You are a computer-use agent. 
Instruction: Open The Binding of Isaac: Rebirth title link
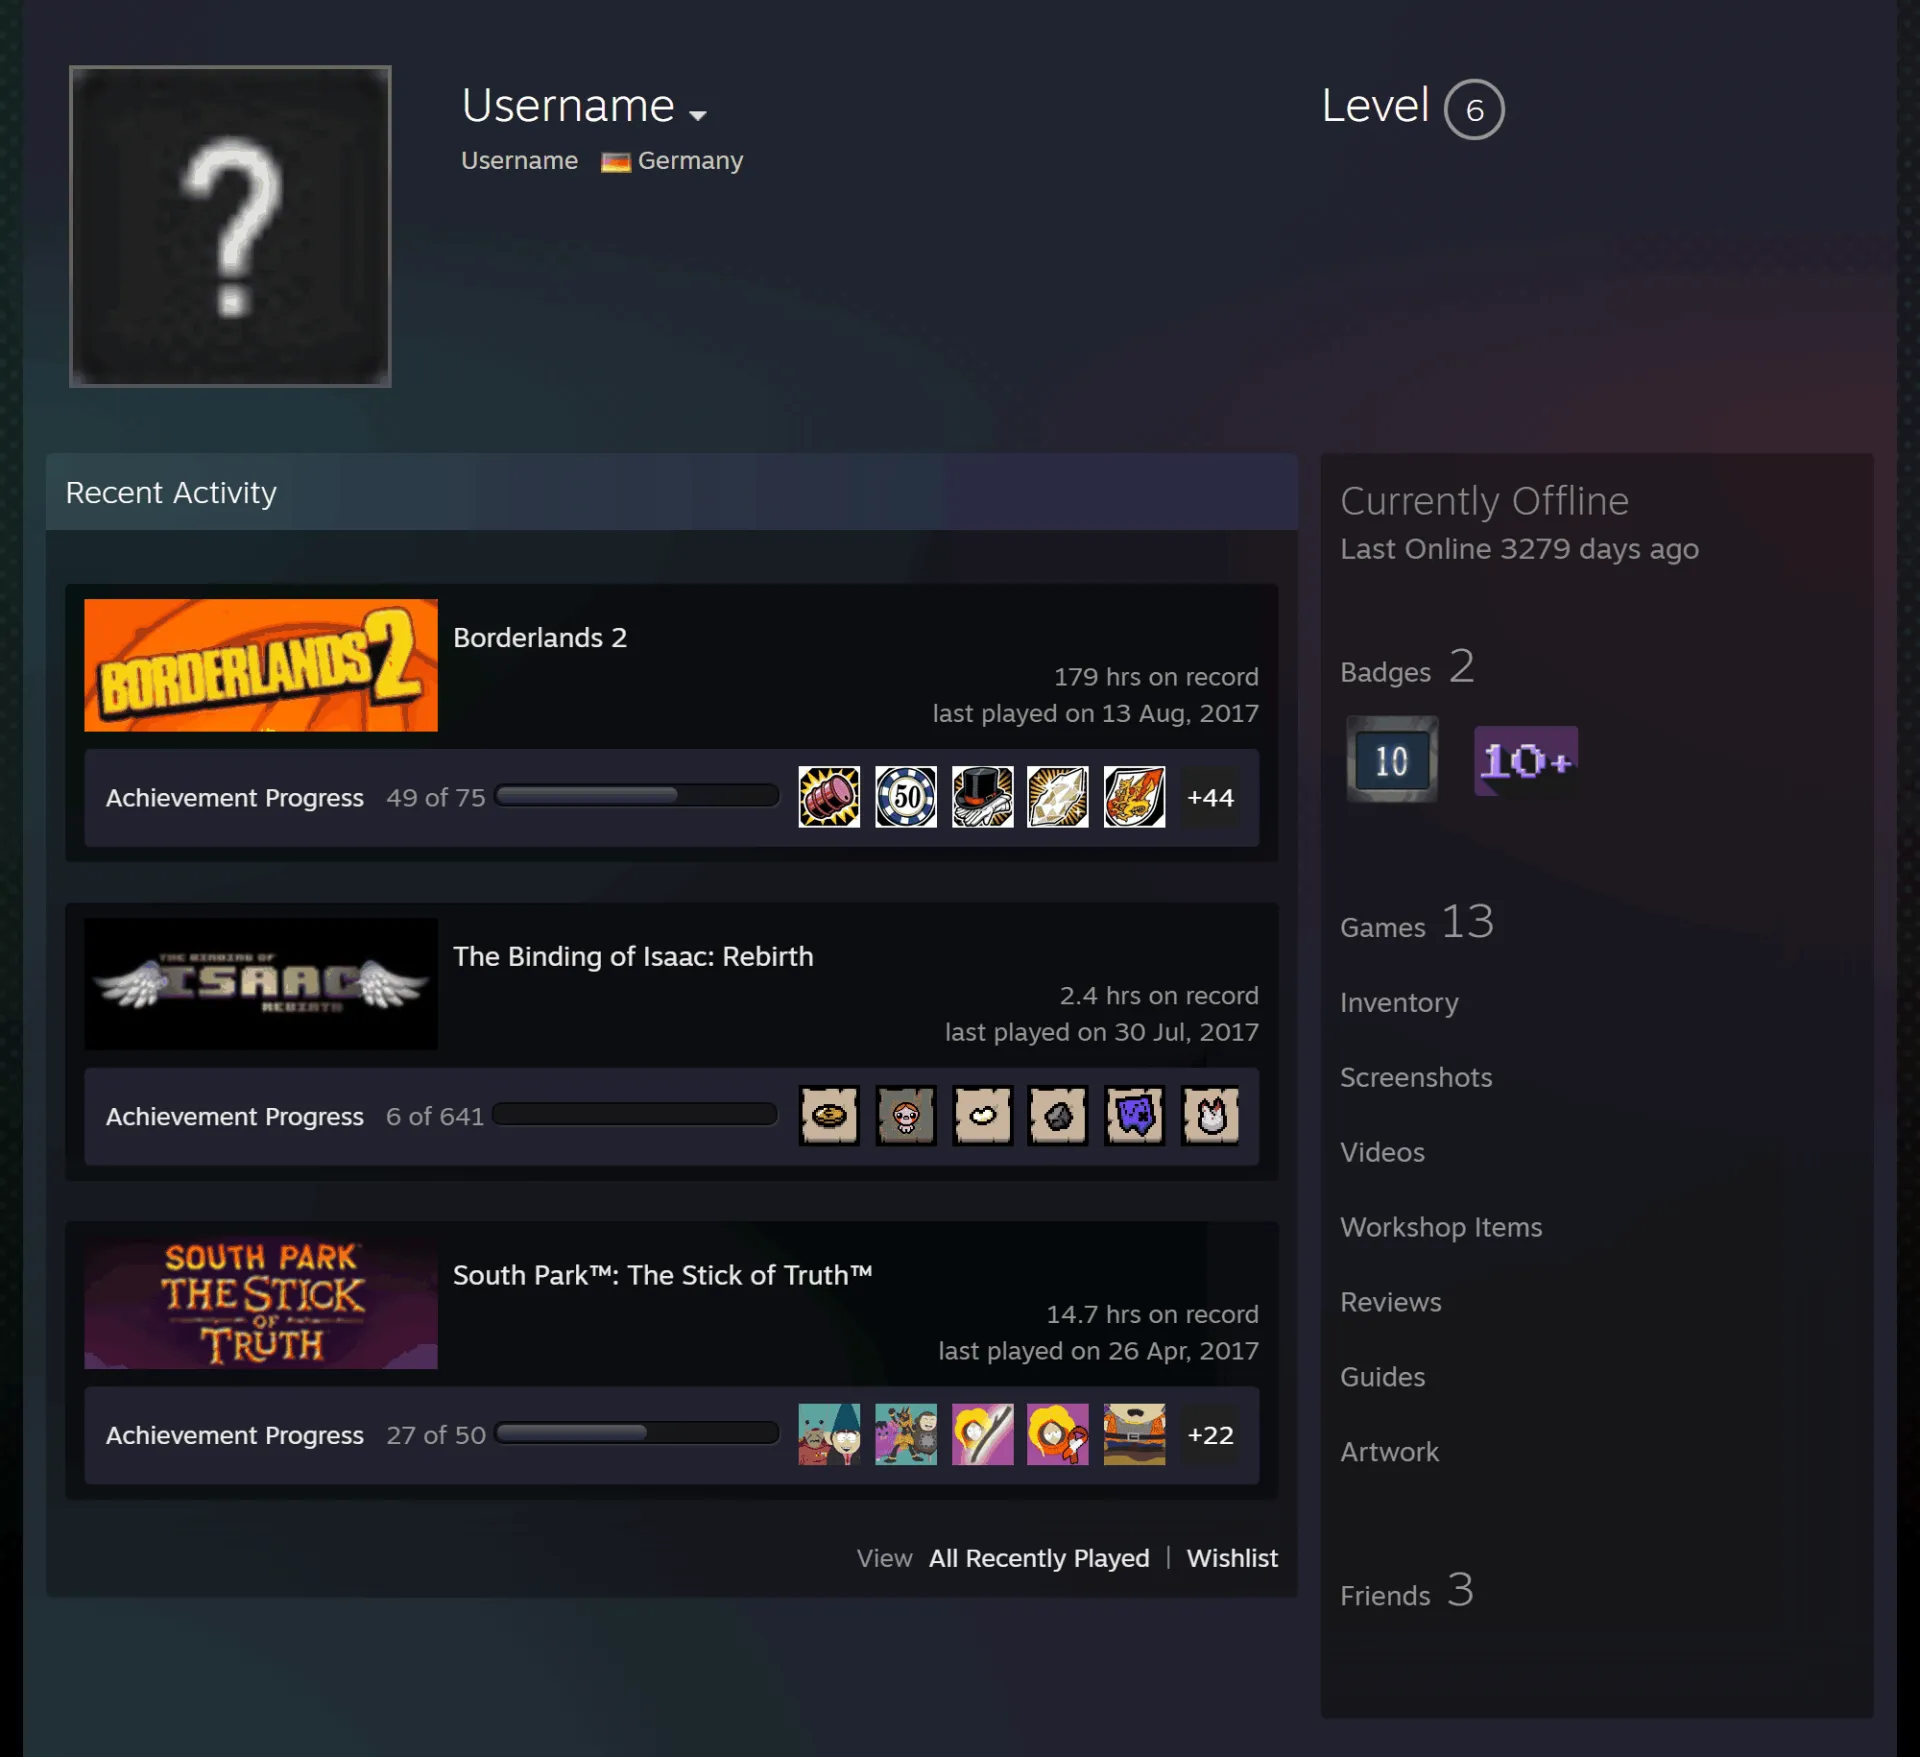[x=633, y=957]
